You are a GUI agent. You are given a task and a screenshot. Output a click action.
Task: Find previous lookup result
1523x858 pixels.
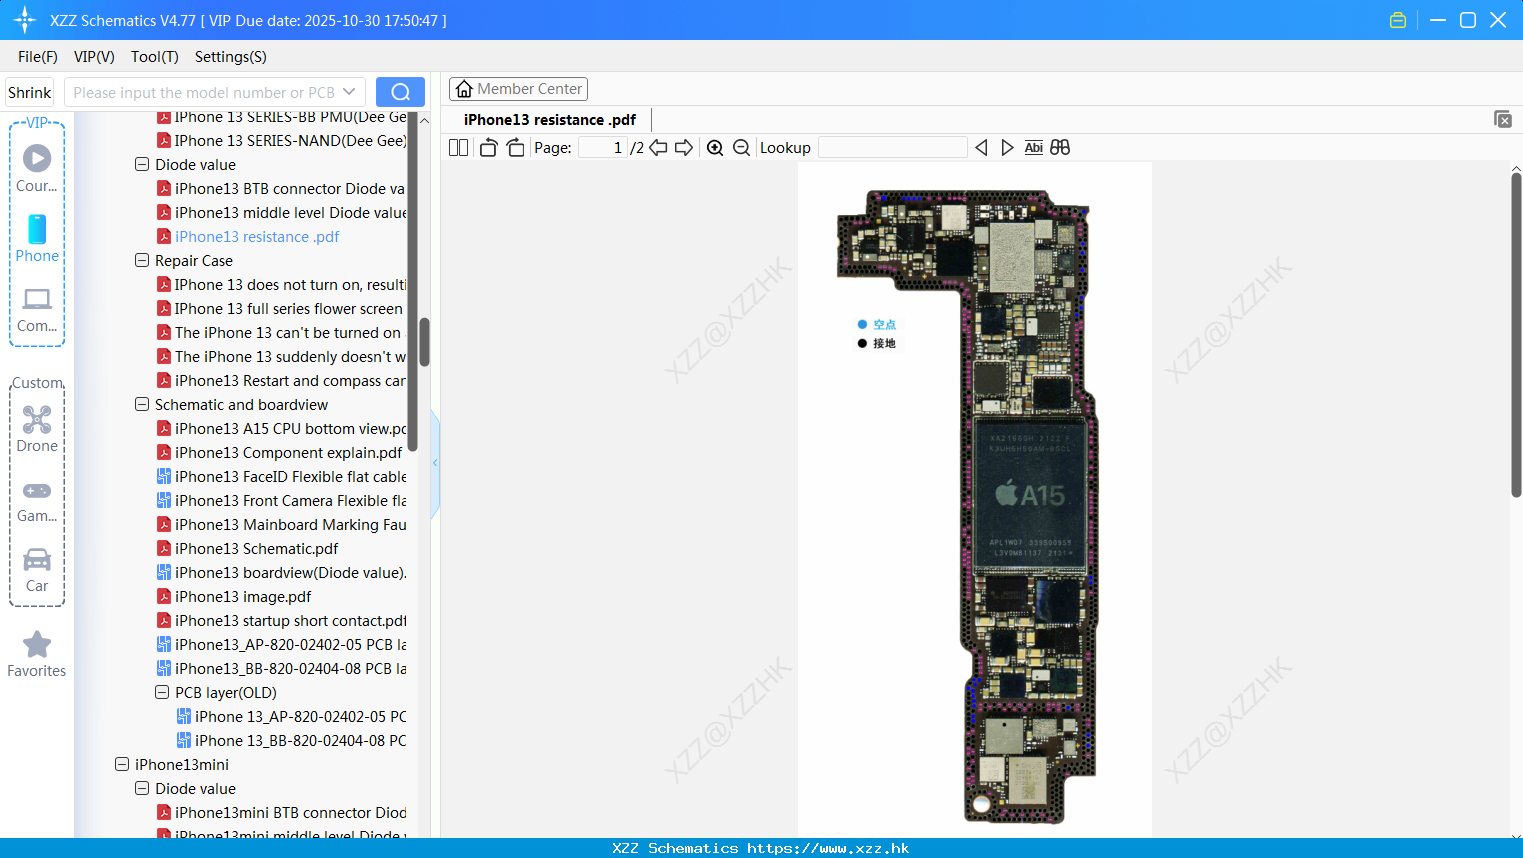[x=981, y=147]
